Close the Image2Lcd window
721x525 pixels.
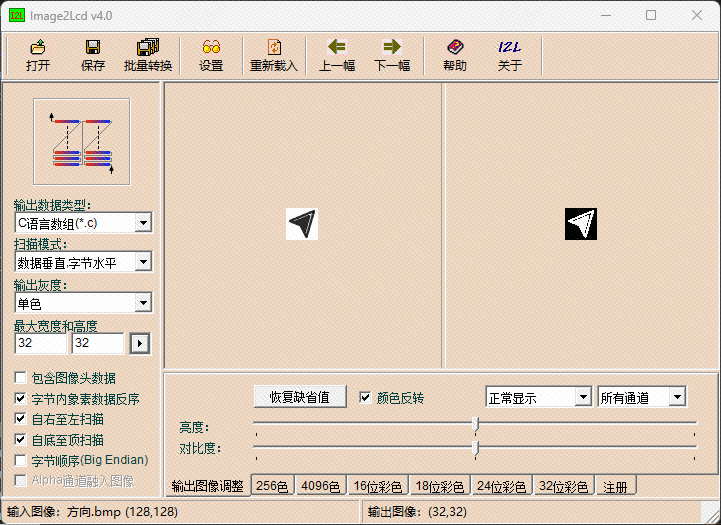tap(697, 15)
